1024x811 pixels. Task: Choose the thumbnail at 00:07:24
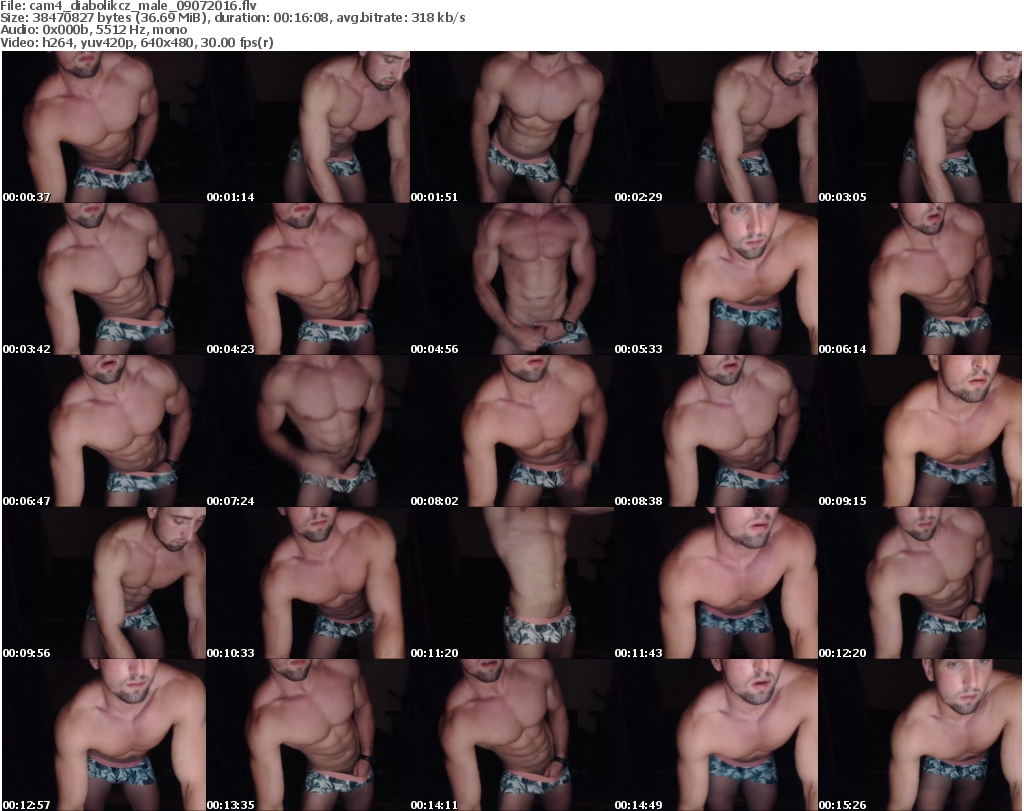tap(308, 432)
